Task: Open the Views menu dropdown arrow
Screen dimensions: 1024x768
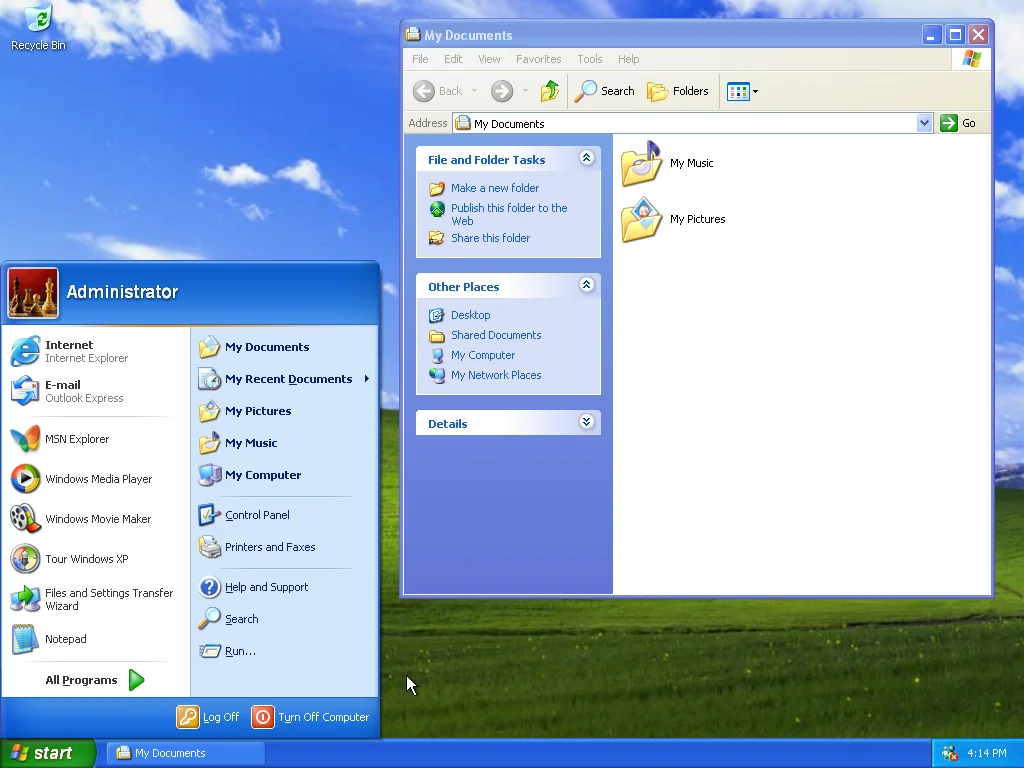Action: pyautogui.click(x=755, y=91)
